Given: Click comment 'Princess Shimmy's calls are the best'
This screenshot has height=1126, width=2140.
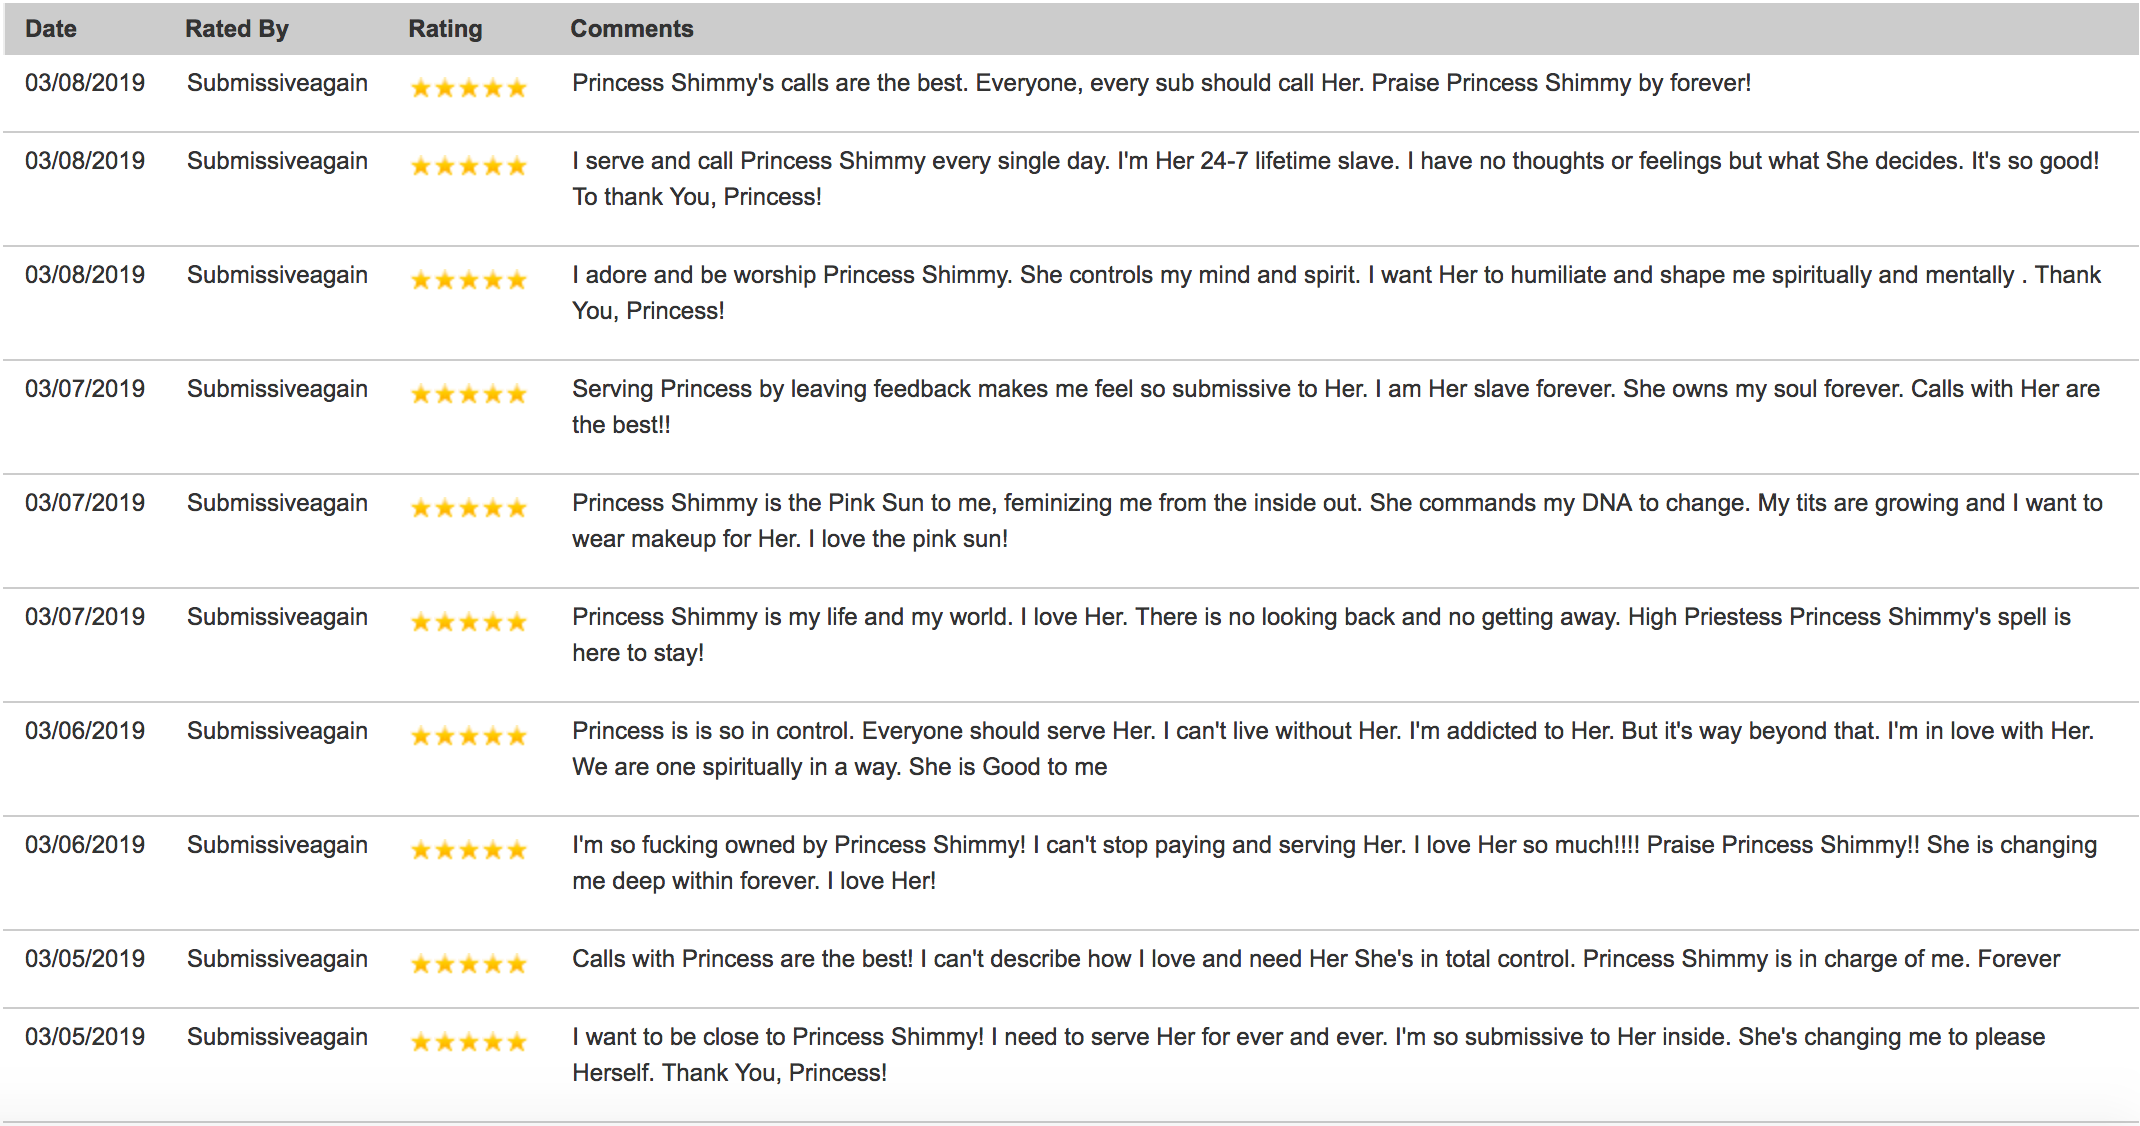Looking at the screenshot, I should [1161, 84].
